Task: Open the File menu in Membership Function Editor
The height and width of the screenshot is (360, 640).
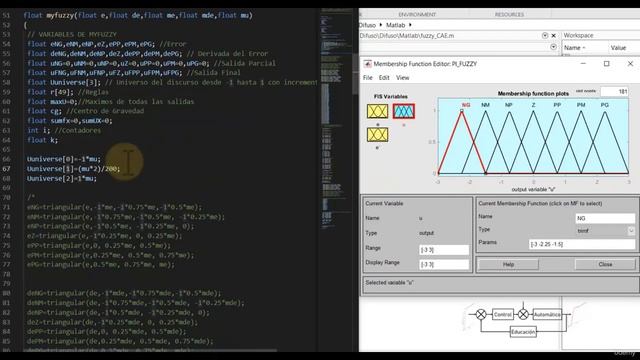Action: [367, 78]
